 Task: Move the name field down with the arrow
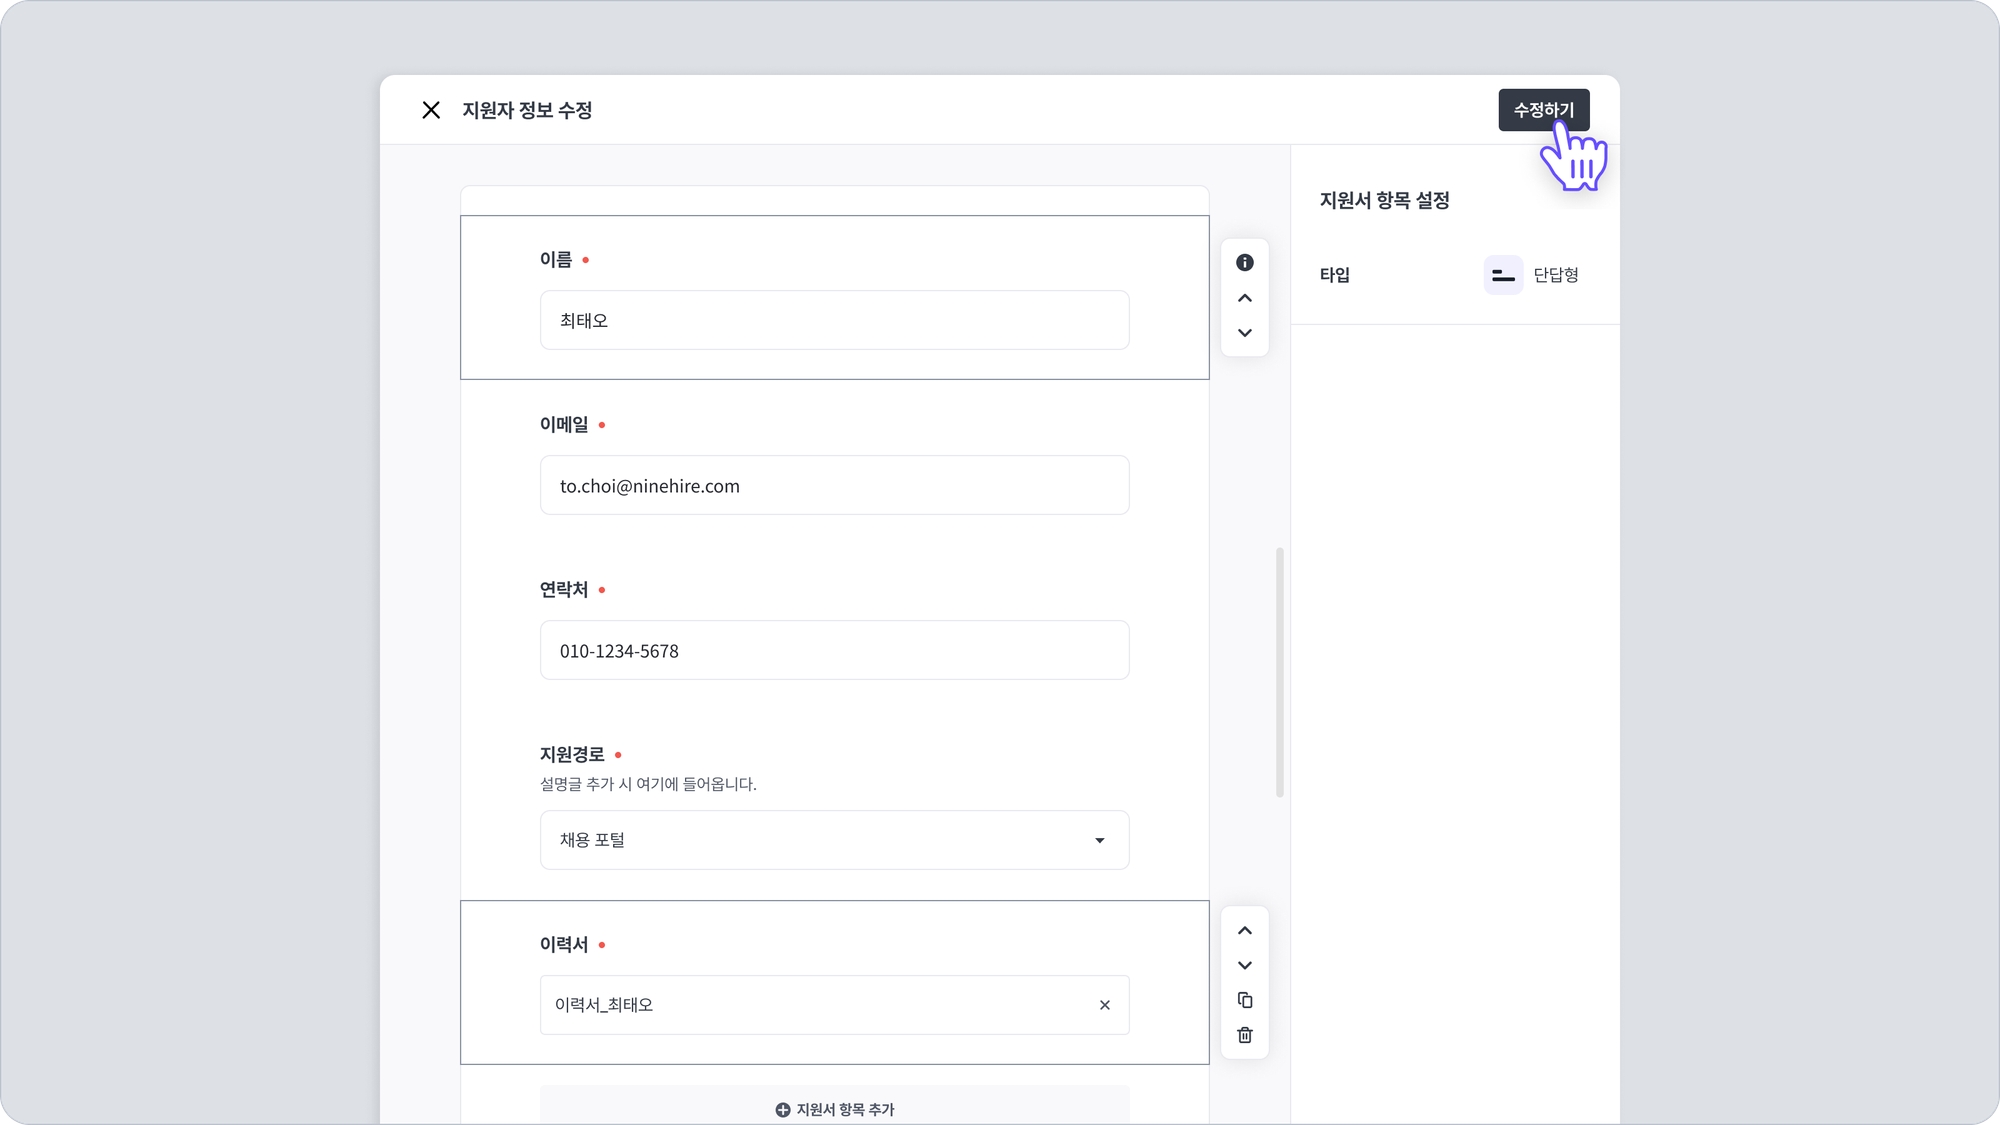pyautogui.click(x=1244, y=333)
